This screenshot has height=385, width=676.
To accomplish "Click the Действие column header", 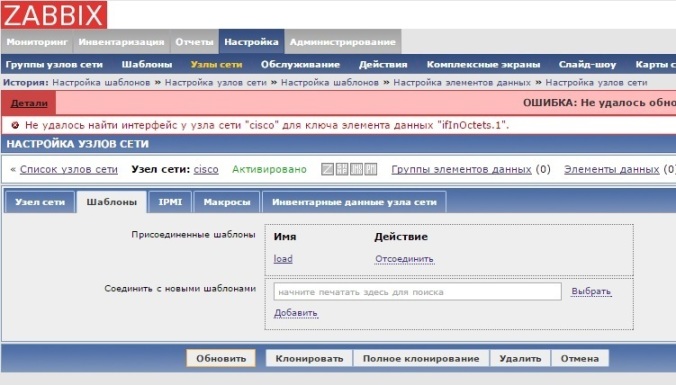I will click(401, 237).
